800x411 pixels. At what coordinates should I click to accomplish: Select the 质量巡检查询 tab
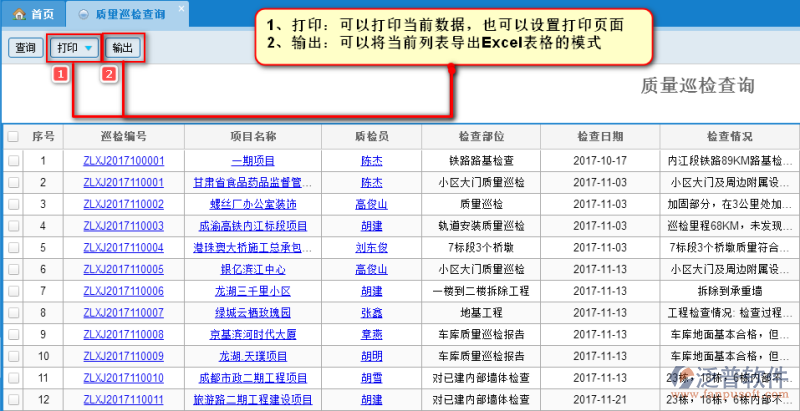(x=127, y=14)
